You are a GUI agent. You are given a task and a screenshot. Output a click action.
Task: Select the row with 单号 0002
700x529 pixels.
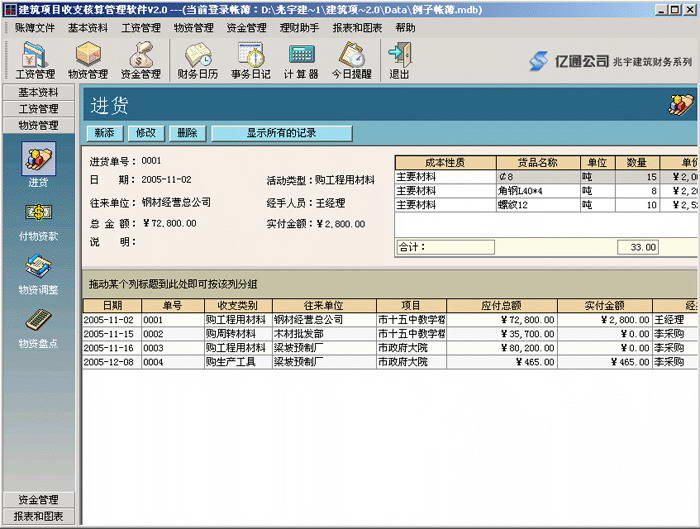[389, 334]
